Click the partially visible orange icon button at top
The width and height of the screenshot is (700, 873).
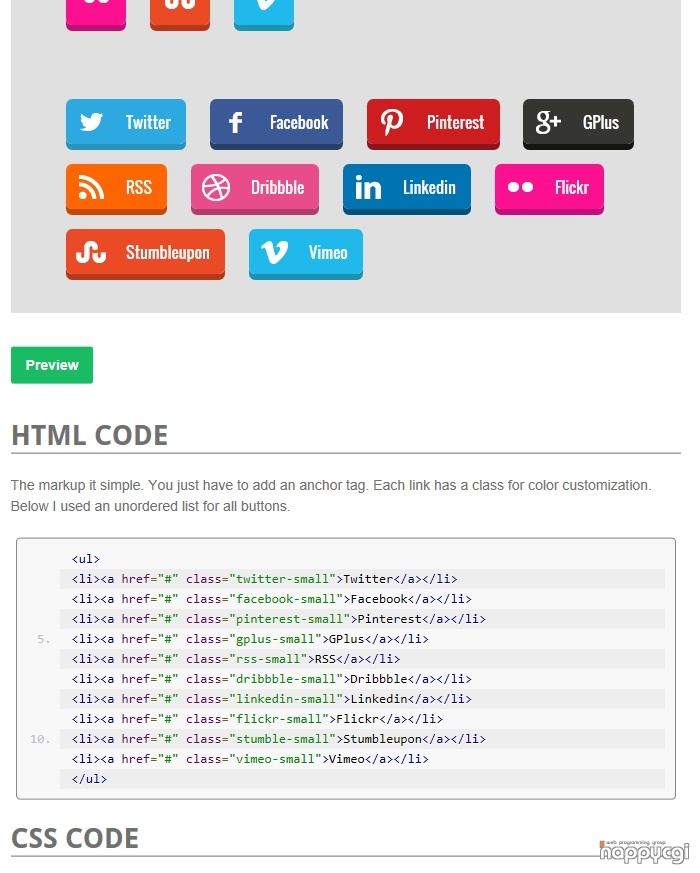click(180, 14)
